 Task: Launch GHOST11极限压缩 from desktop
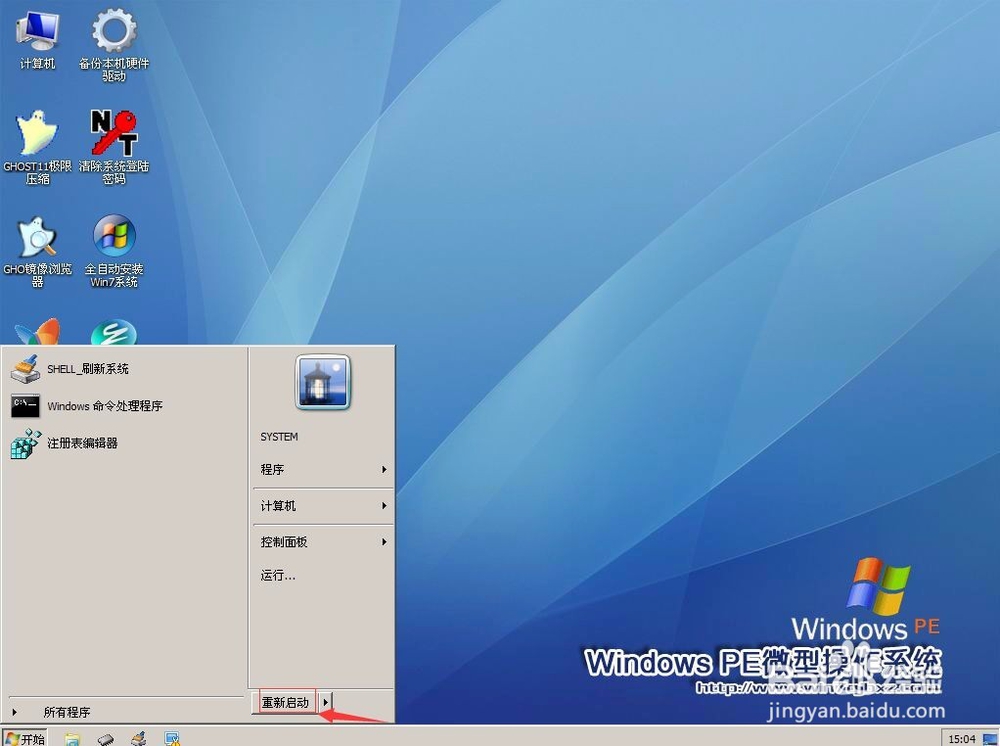pos(37,147)
